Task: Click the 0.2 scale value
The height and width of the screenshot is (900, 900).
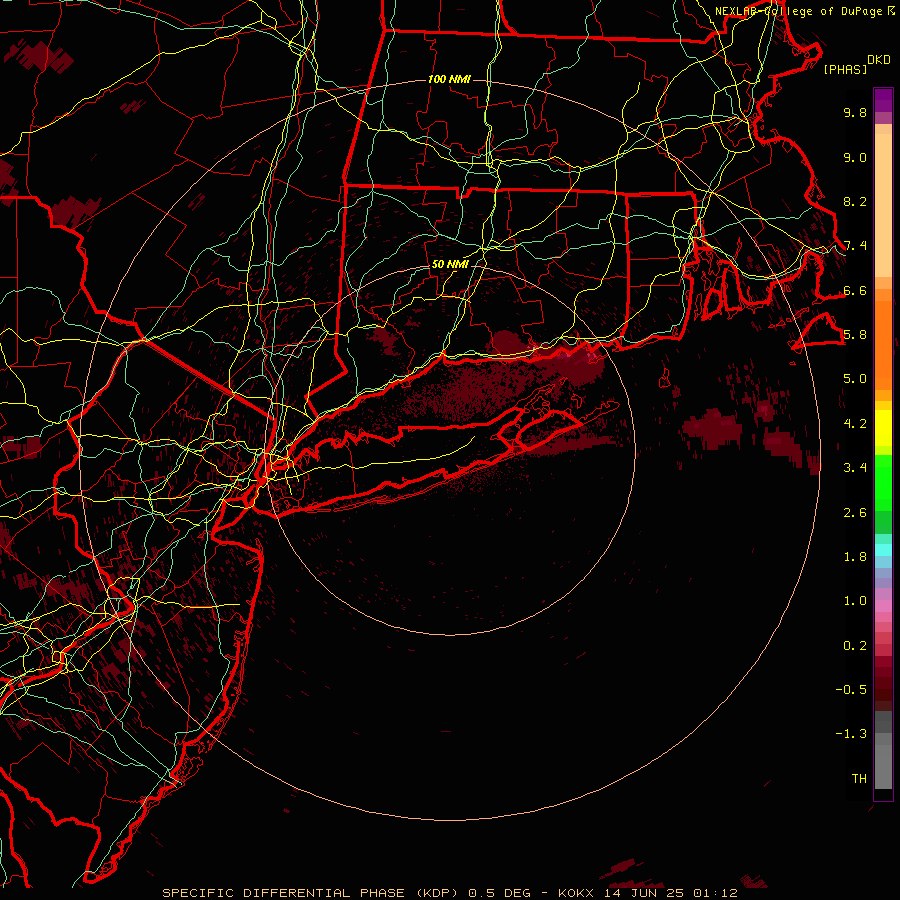Action: [855, 645]
